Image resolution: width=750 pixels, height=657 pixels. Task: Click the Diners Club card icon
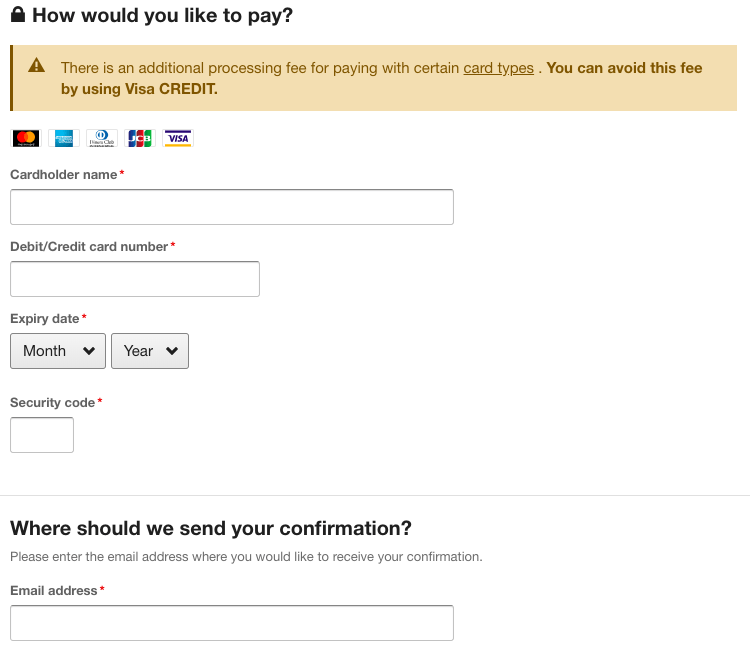(x=101, y=138)
